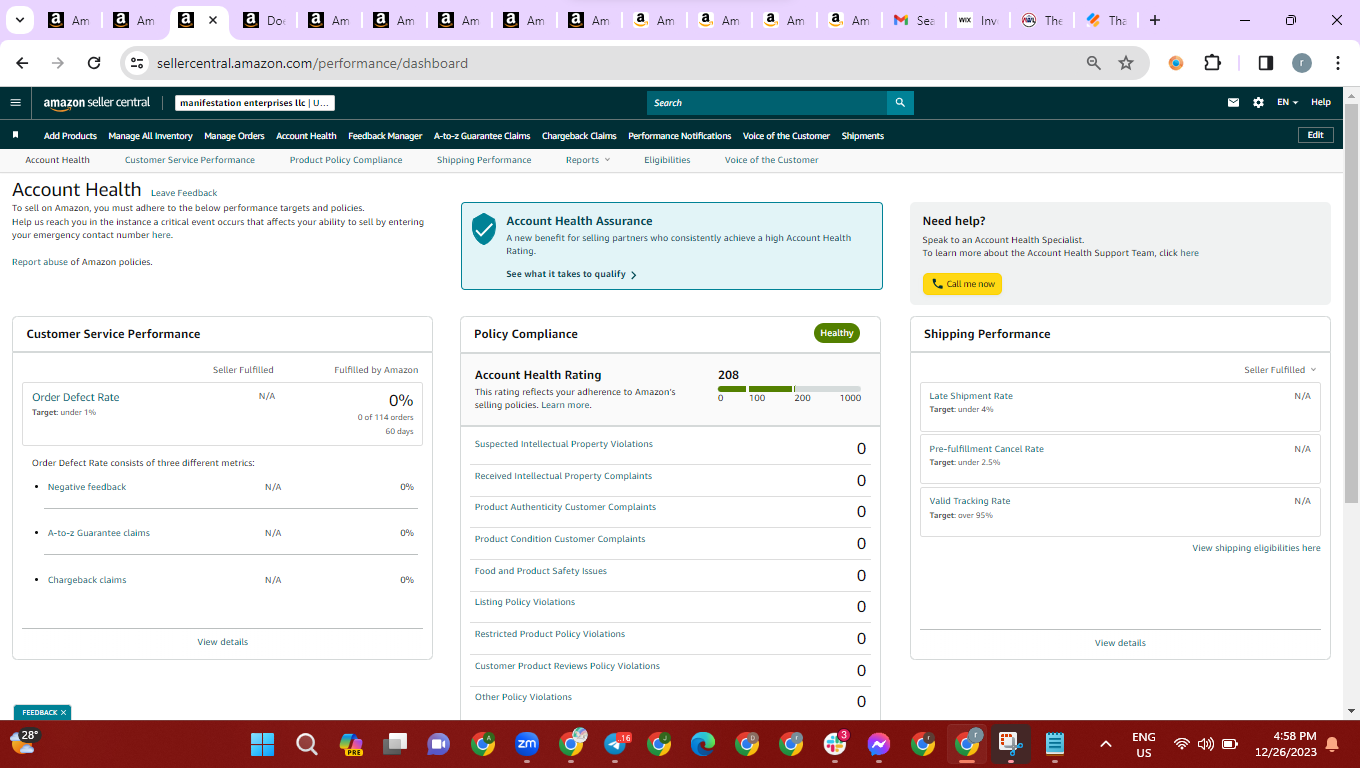Open the notifications bell in system tray
Image resolution: width=1360 pixels, height=768 pixels.
(1331, 744)
